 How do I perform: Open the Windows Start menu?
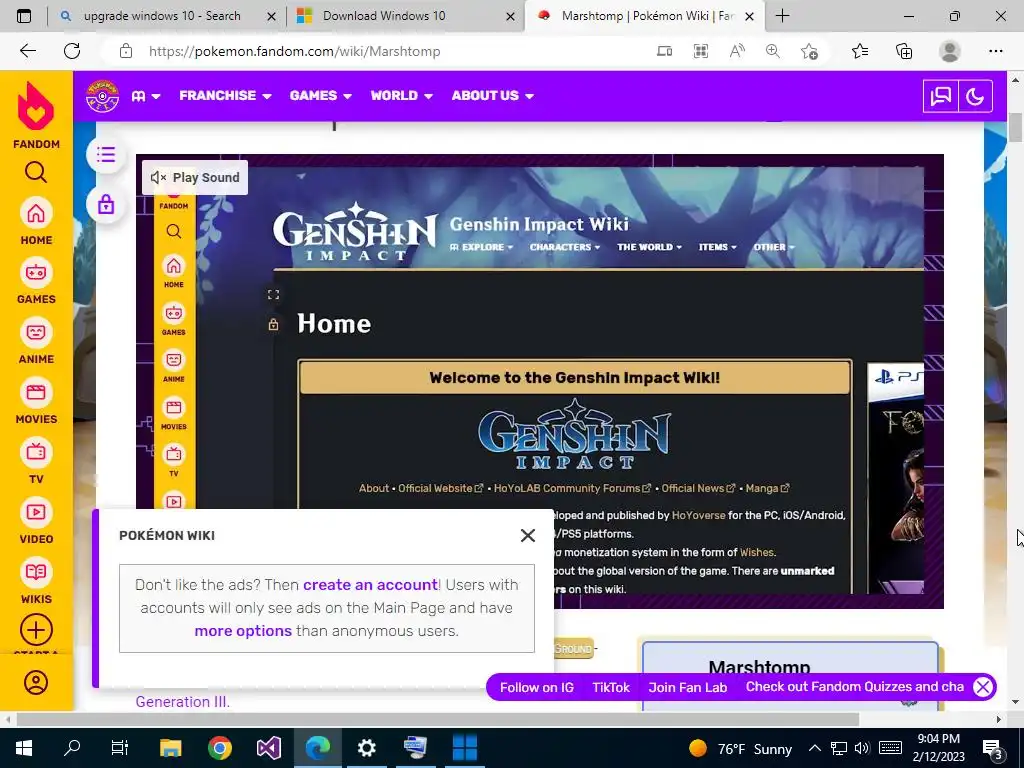[24, 748]
